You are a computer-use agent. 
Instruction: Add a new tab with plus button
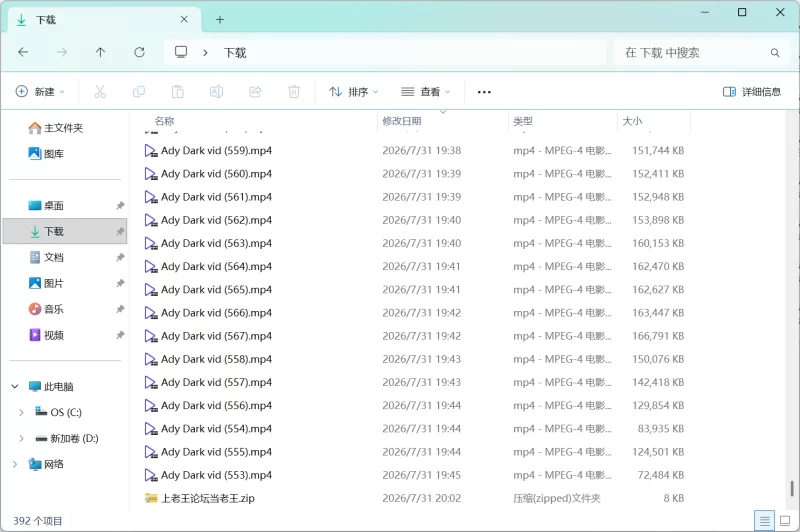[220, 19]
